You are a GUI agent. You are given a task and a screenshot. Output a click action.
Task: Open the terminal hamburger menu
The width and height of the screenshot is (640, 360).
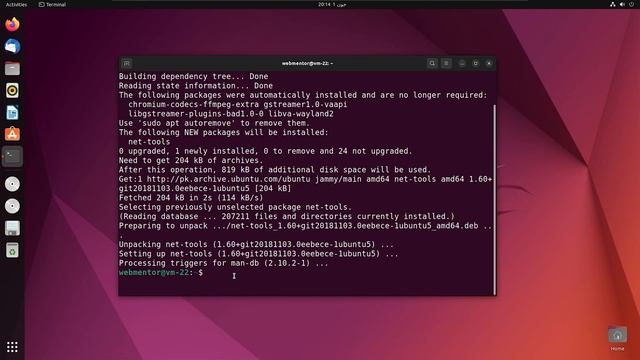click(446, 63)
